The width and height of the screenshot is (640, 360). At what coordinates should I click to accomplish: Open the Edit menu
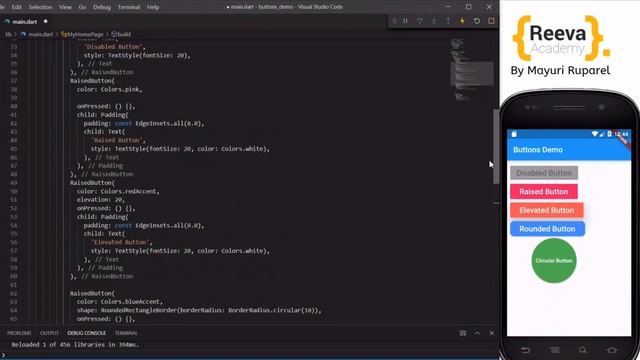[17, 7]
